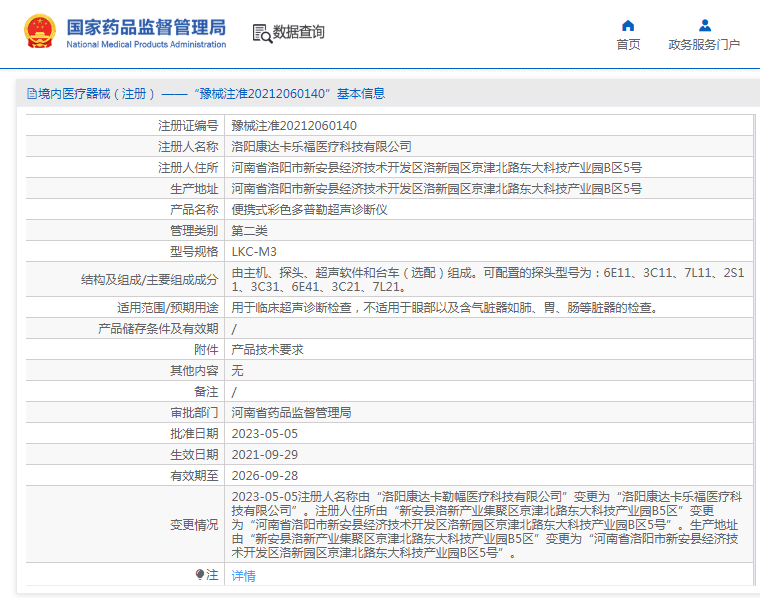Screen dimensions: 760x598
Task: Click the product name 便携式彩色多普勒超声诊断仪
Action: [x=309, y=210]
